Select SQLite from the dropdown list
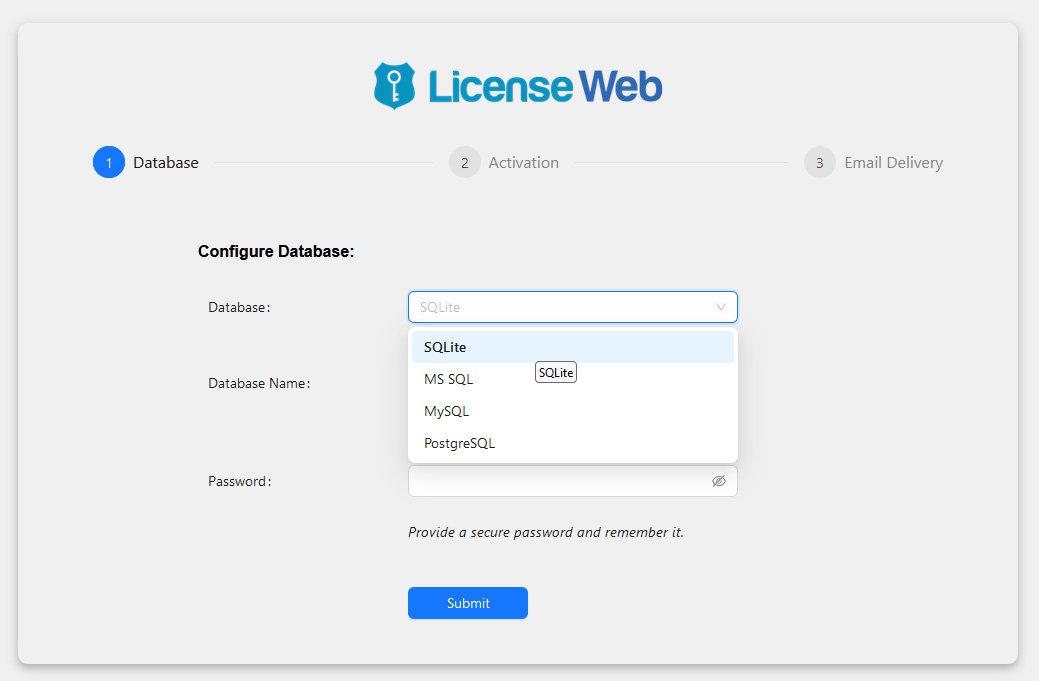The height and width of the screenshot is (681, 1039). [x=573, y=347]
